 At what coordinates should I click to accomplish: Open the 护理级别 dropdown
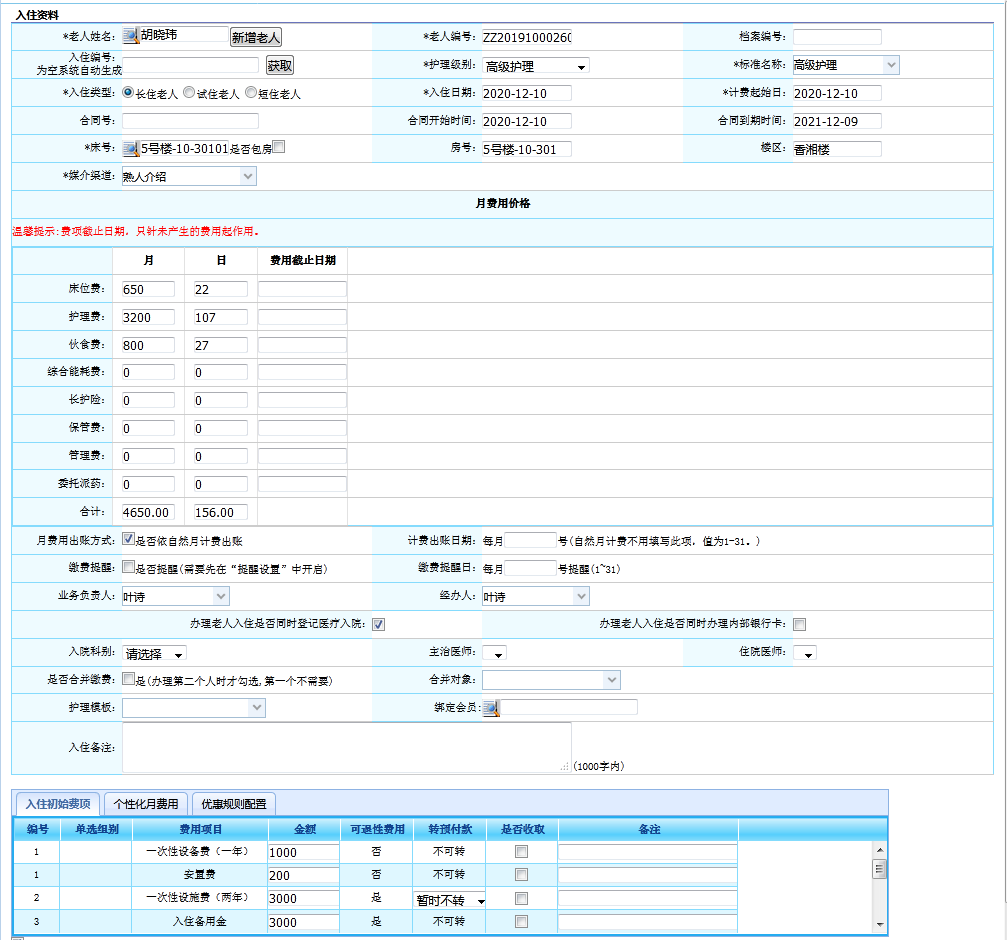(x=536, y=66)
